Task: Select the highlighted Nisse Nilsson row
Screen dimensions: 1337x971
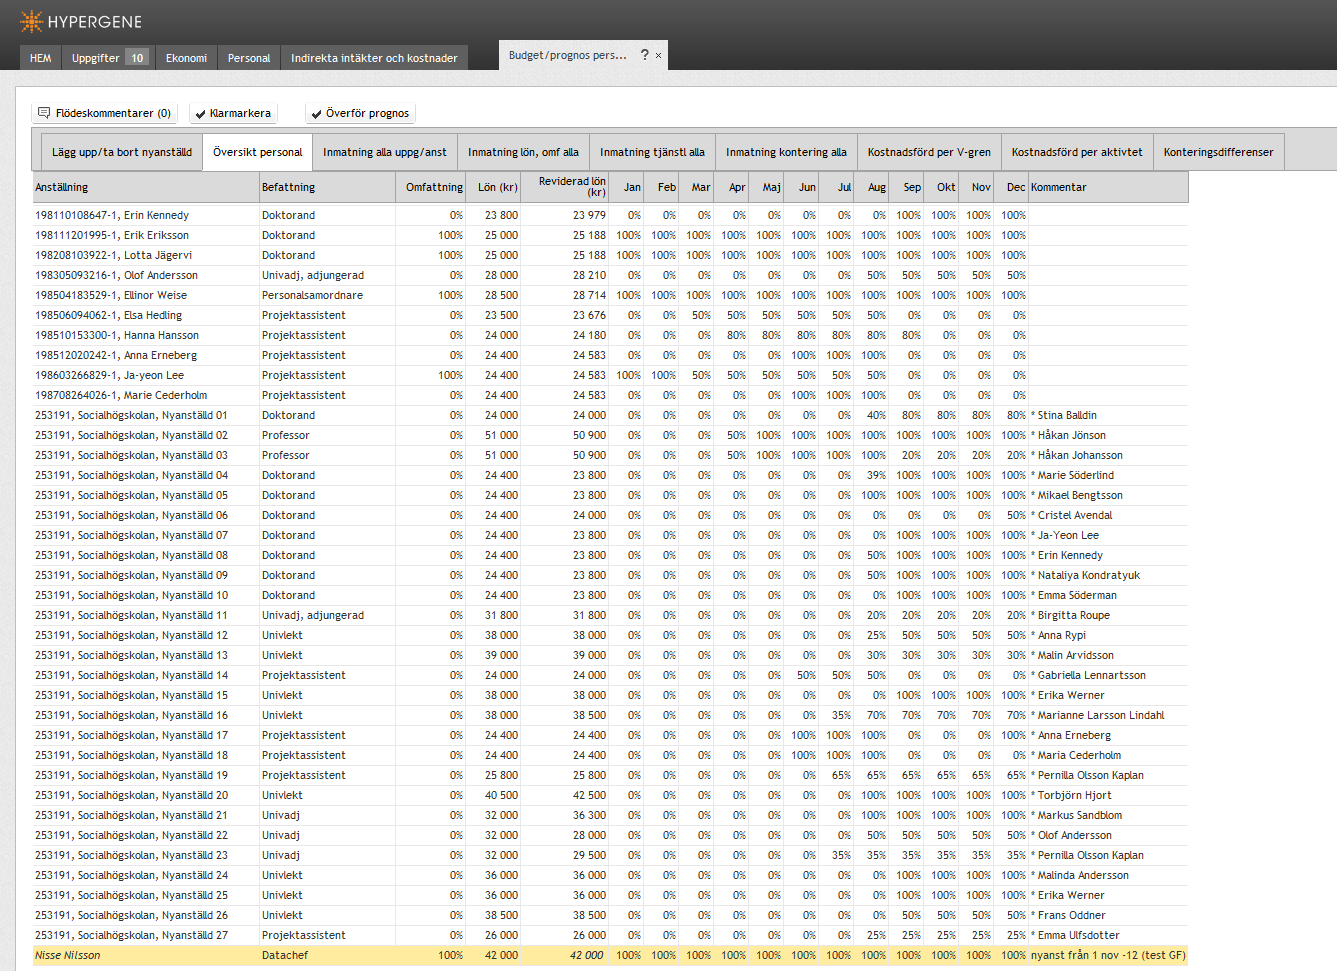Action: (610, 955)
